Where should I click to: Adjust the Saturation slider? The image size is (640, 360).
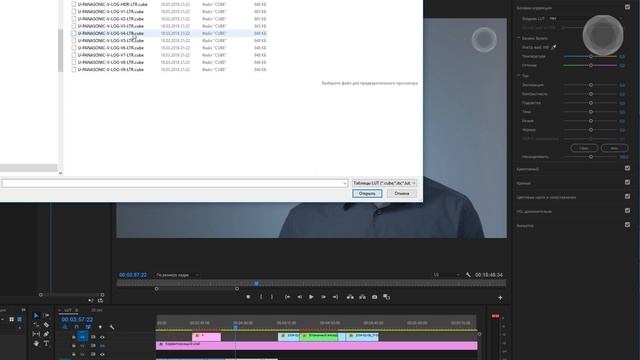[590, 157]
